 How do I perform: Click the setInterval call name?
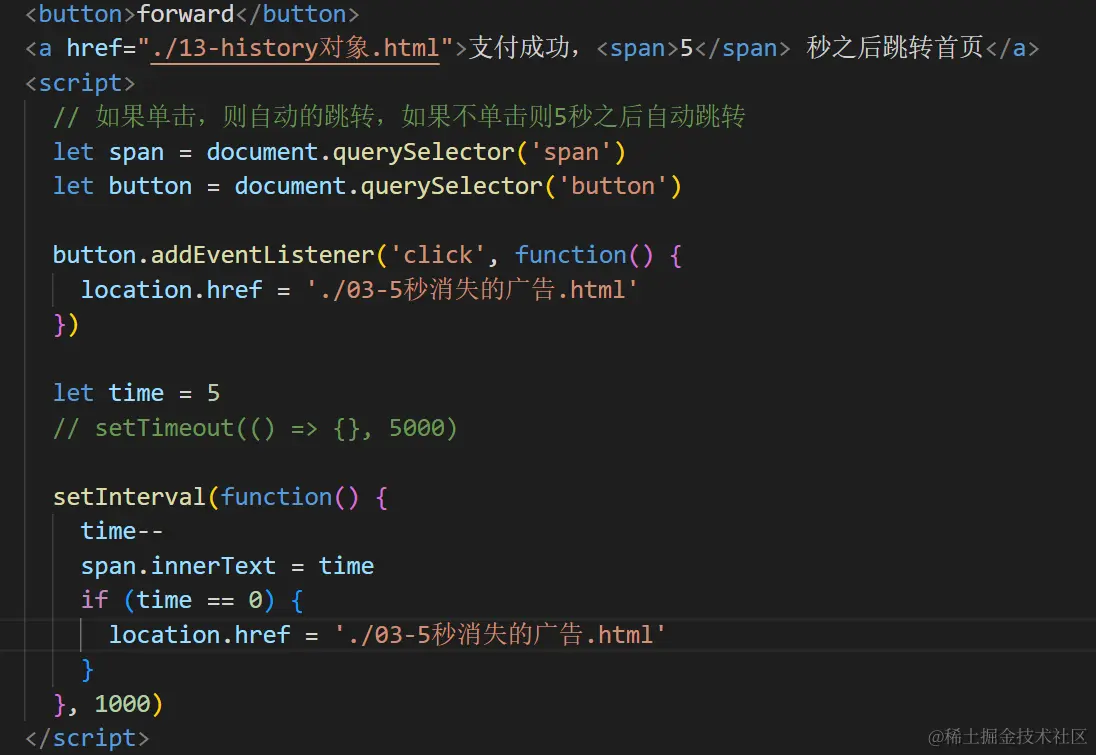(x=129, y=496)
